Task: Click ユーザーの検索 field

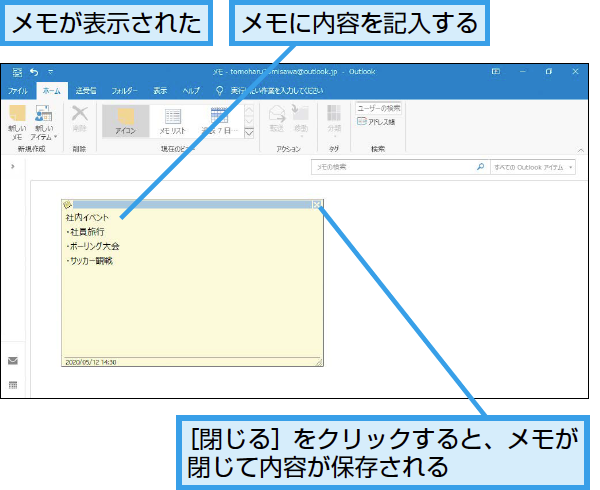Action: [x=378, y=108]
